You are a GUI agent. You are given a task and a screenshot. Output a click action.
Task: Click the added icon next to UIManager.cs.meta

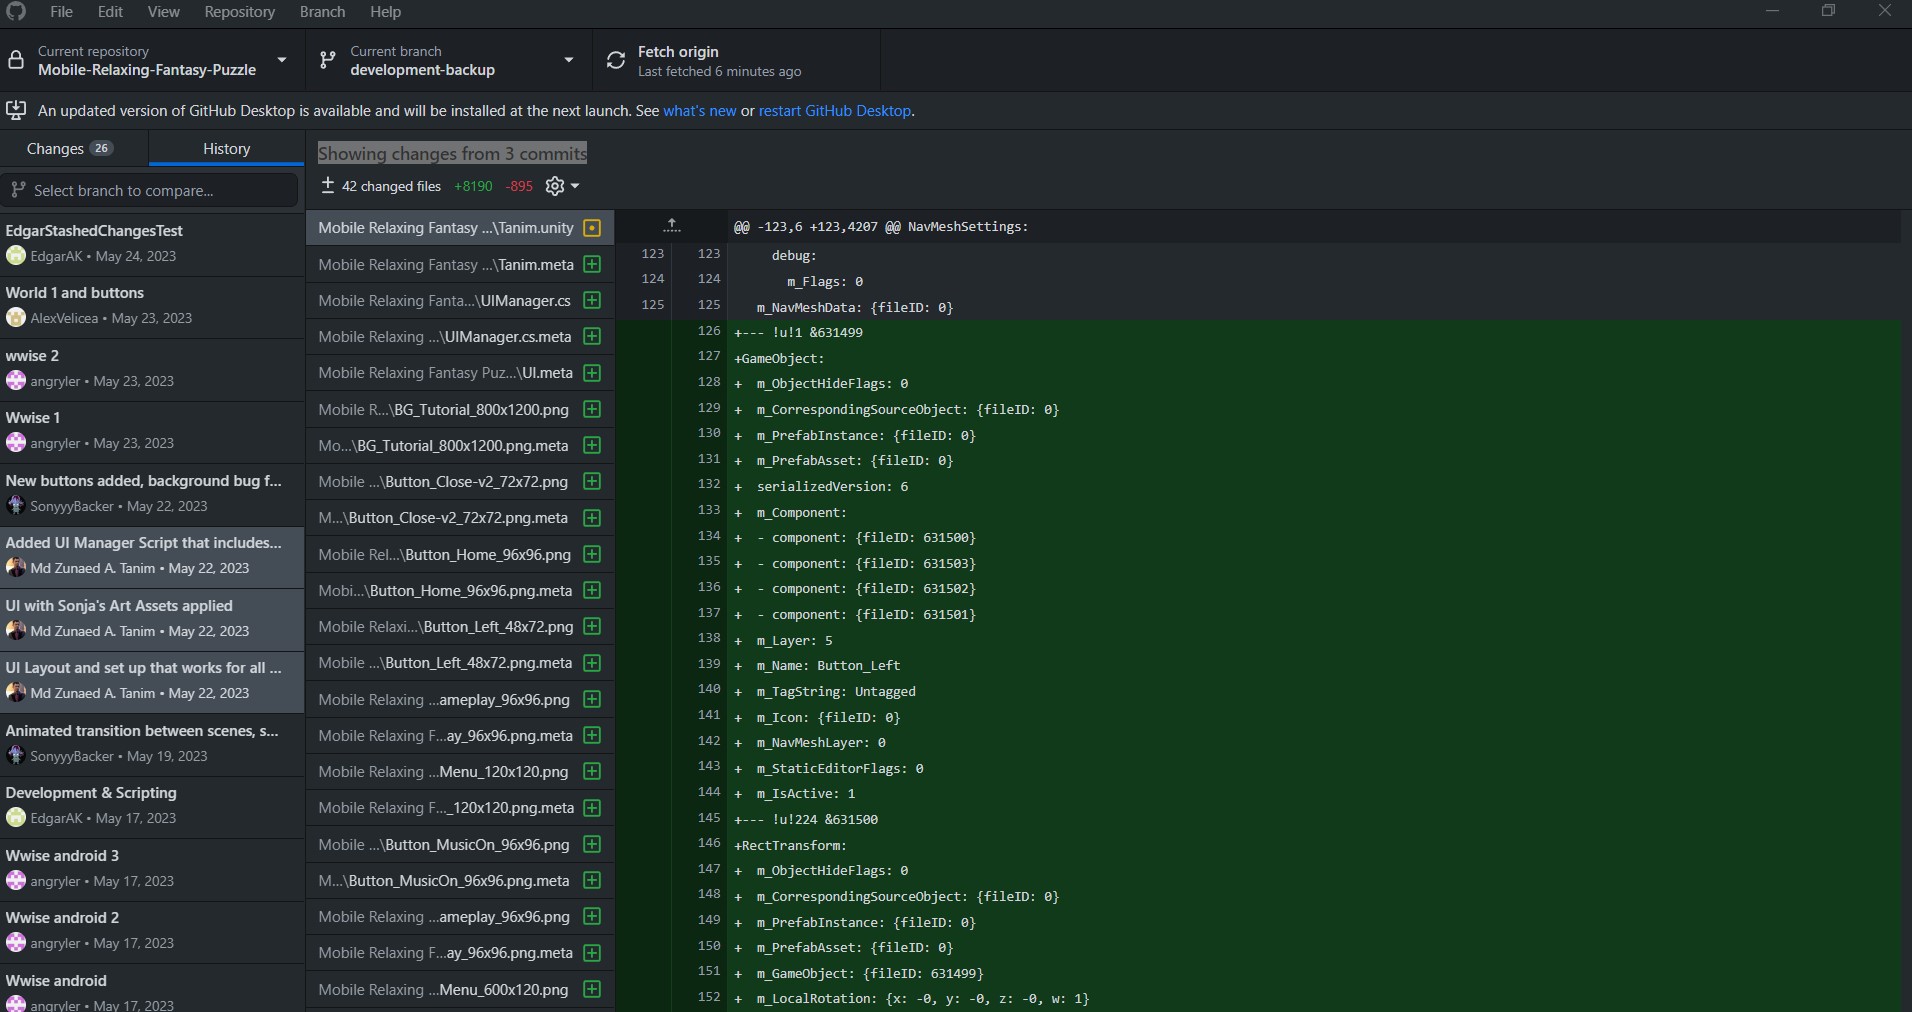(x=592, y=336)
